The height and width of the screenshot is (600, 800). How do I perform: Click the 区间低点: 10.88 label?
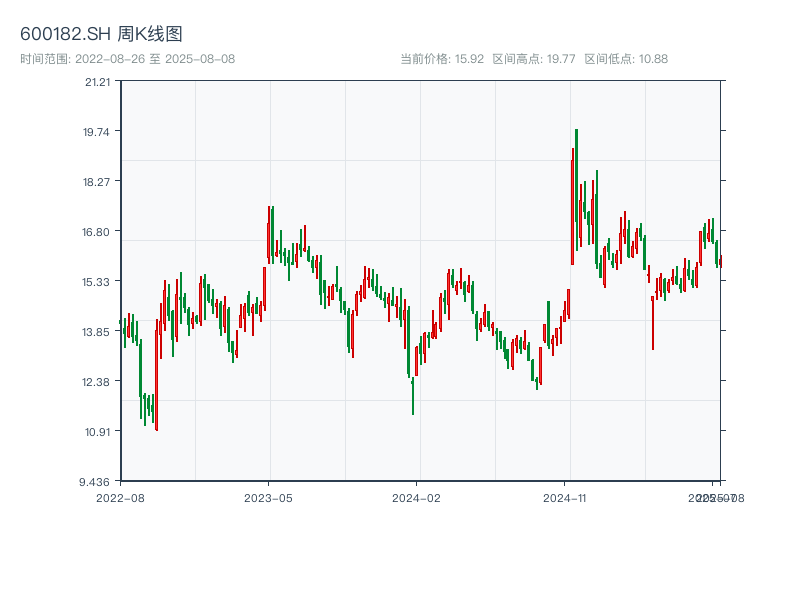coord(626,59)
